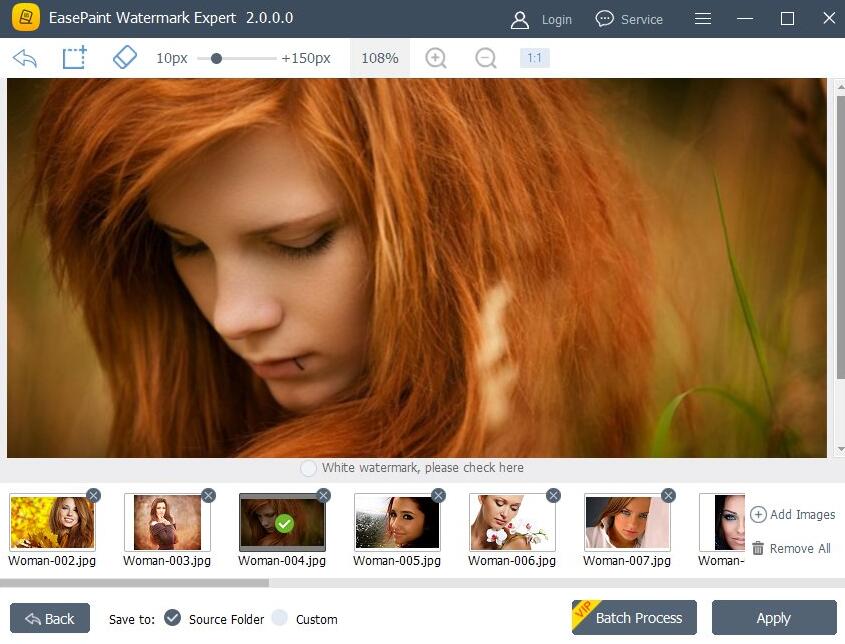Enable the white watermark checkbox
The width and height of the screenshot is (845, 644).
[308, 468]
